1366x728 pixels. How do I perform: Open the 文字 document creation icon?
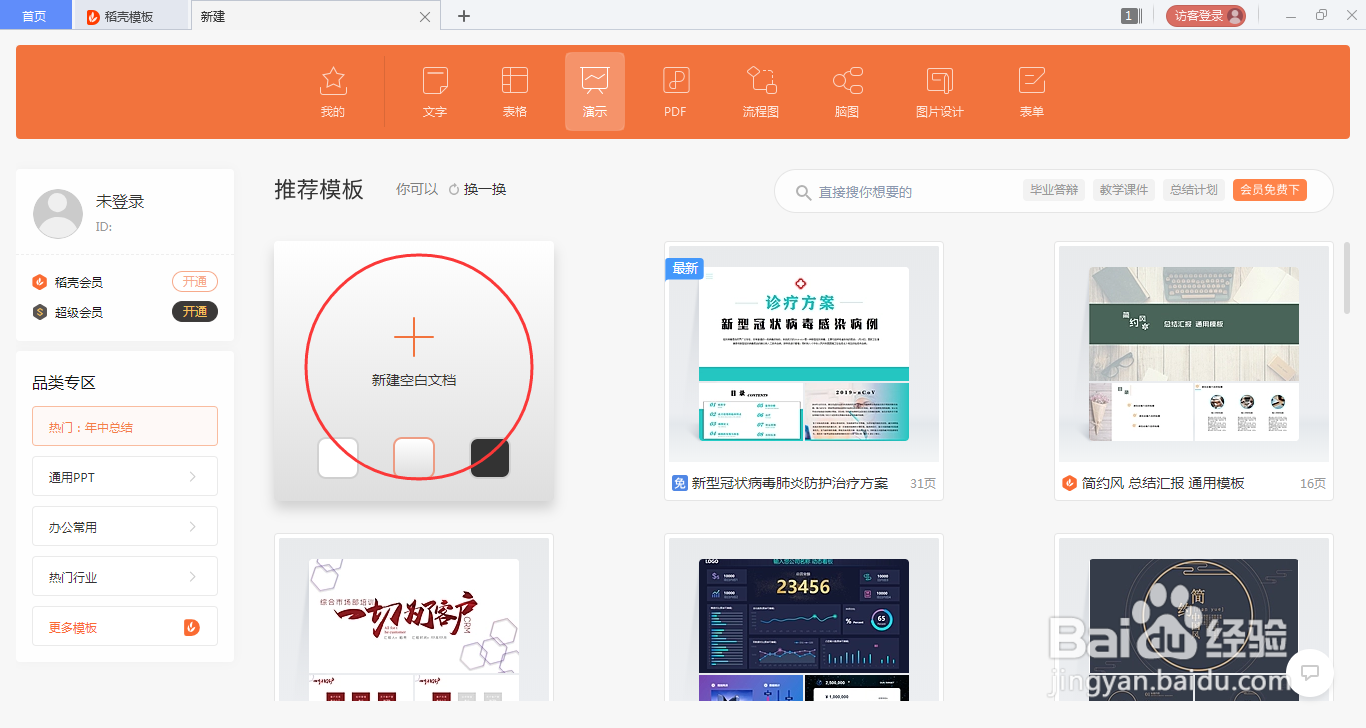click(x=434, y=91)
